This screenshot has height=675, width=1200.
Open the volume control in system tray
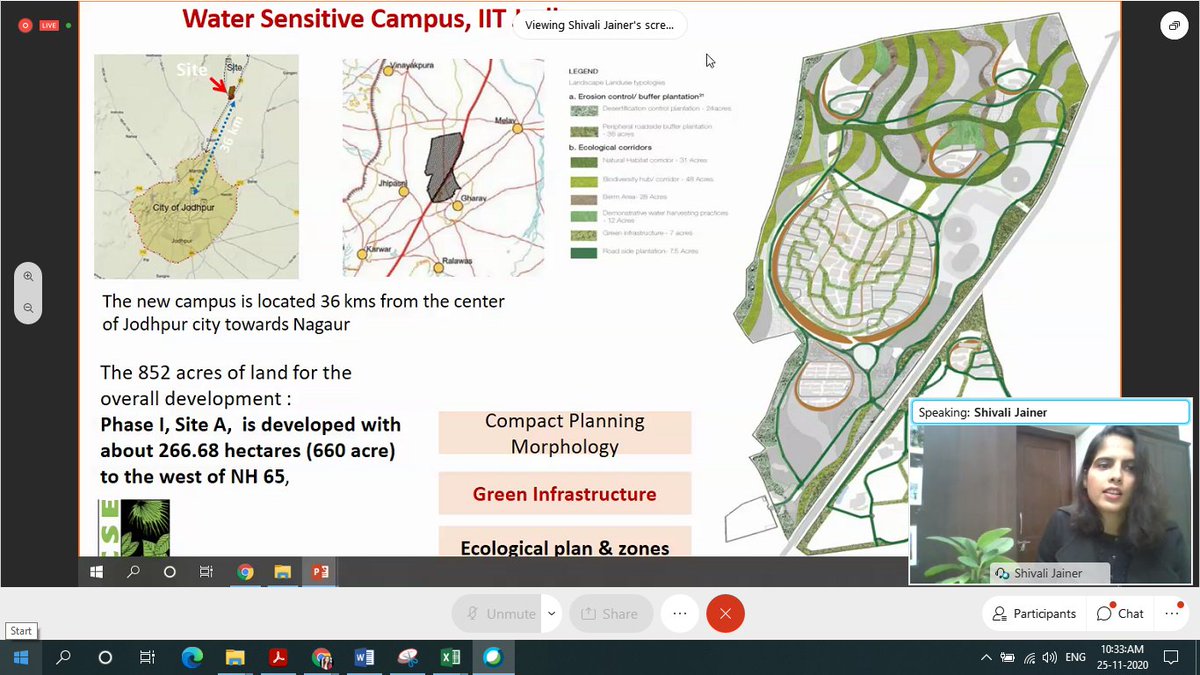[1049, 657]
